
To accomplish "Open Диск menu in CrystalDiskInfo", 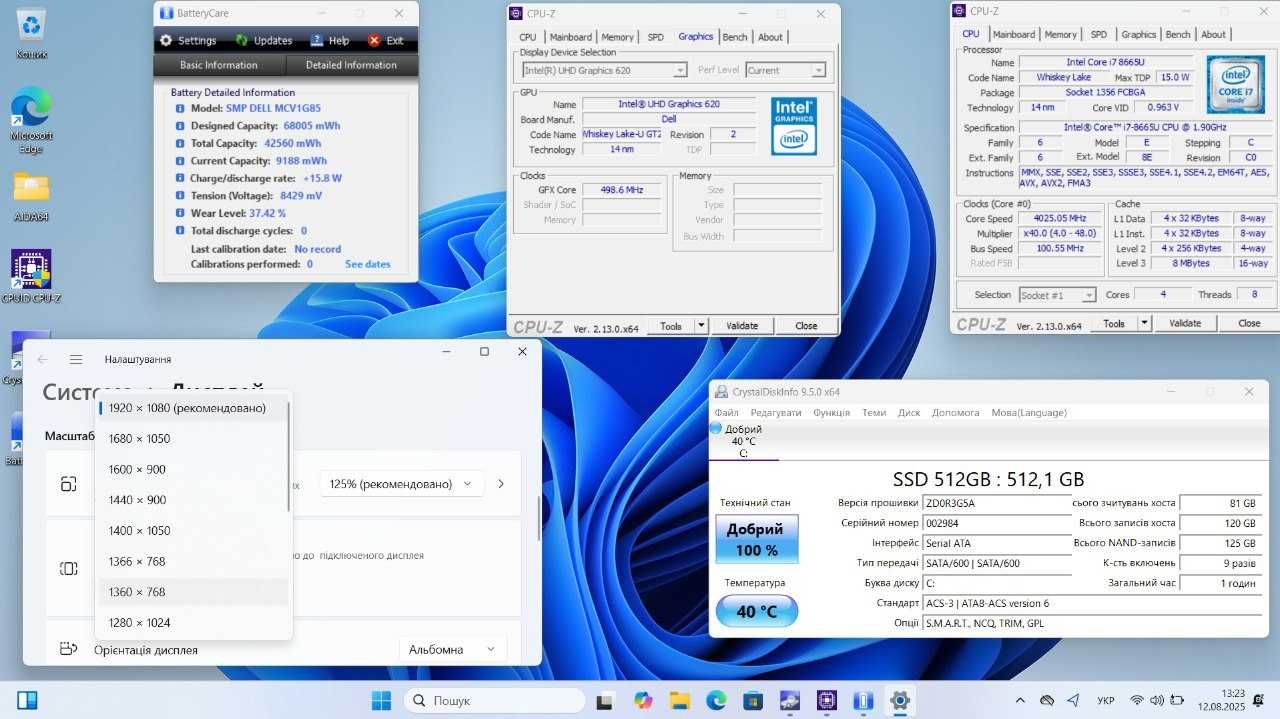I will 909,412.
